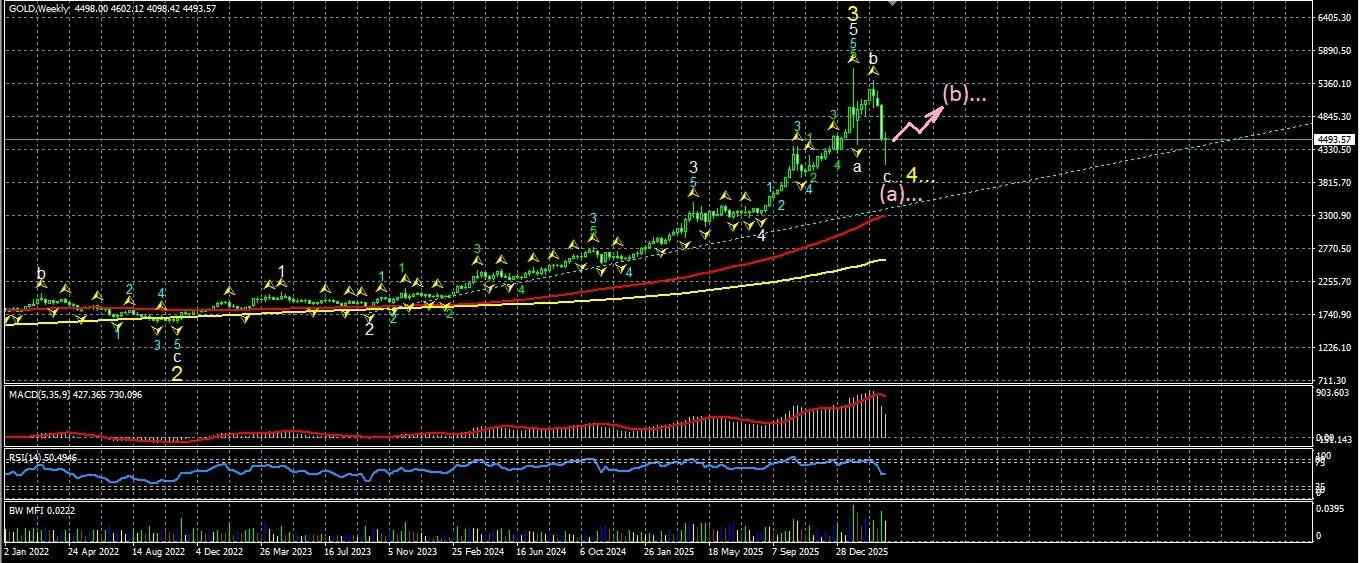Viewport: 1360px width, 563px height.
Task: Click the 5360.10 price axis label
Action: click(1336, 84)
